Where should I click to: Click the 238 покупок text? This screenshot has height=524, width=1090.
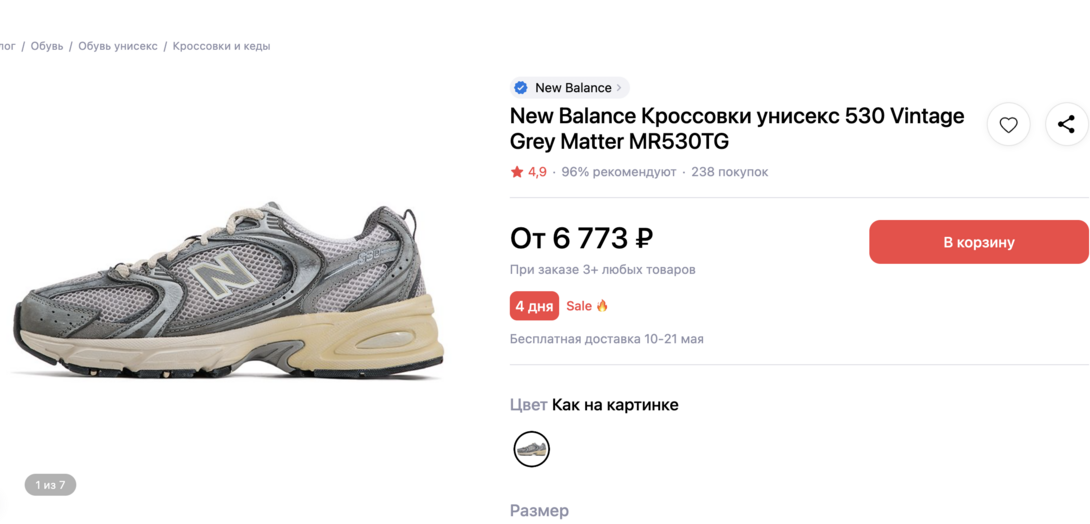click(x=729, y=172)
